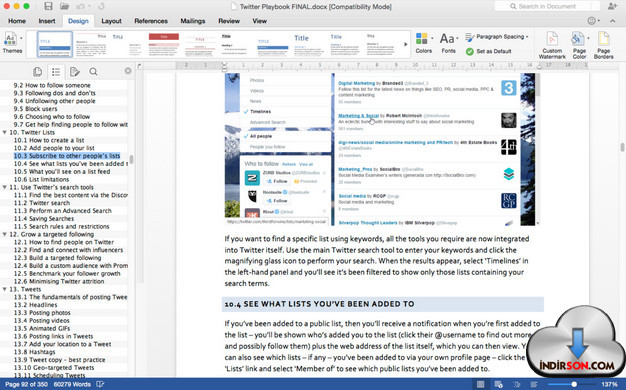Click the 137% zoom level
This screenshot has height=390, width=626.
[x=609, y=384]
